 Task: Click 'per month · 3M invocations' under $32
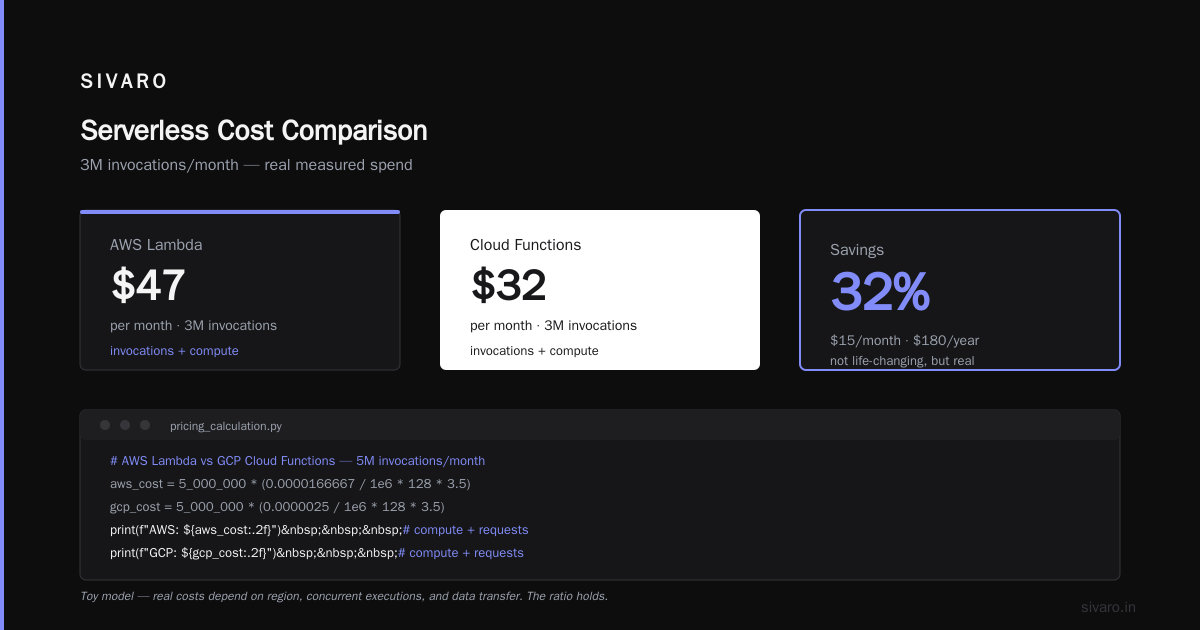click(553, 326)
